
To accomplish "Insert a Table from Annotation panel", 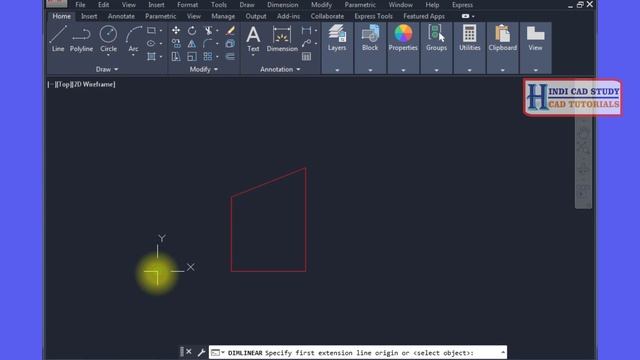I will tap(306, 56).
